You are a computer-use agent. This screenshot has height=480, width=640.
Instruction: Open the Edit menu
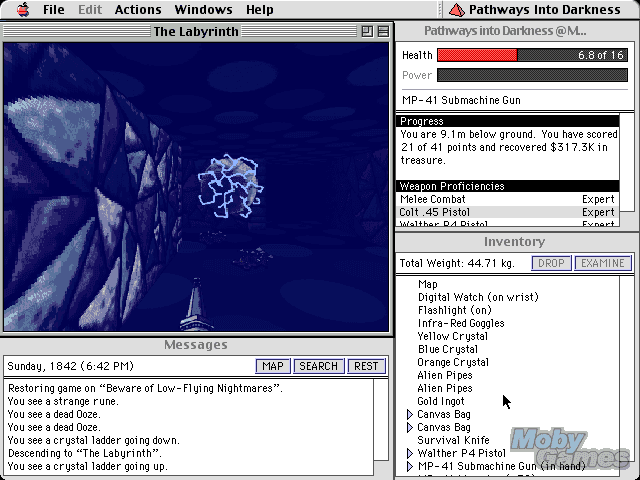pos(90,9)
